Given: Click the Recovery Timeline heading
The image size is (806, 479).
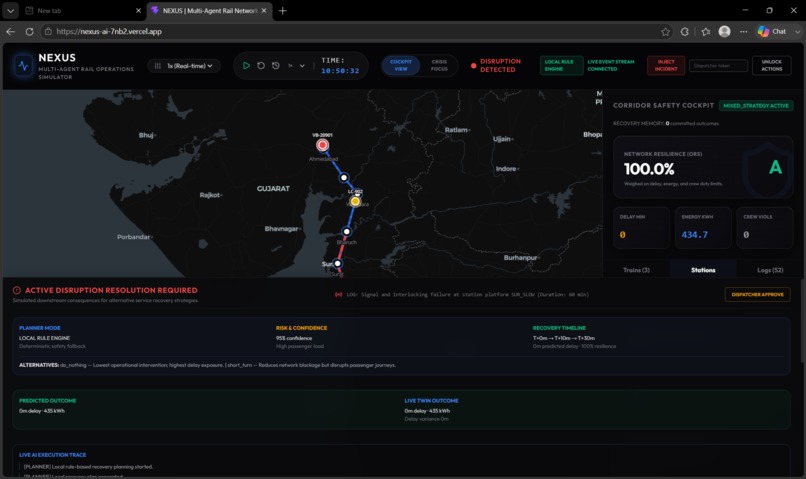Looking at the screenshot, I should coord(559,328).
